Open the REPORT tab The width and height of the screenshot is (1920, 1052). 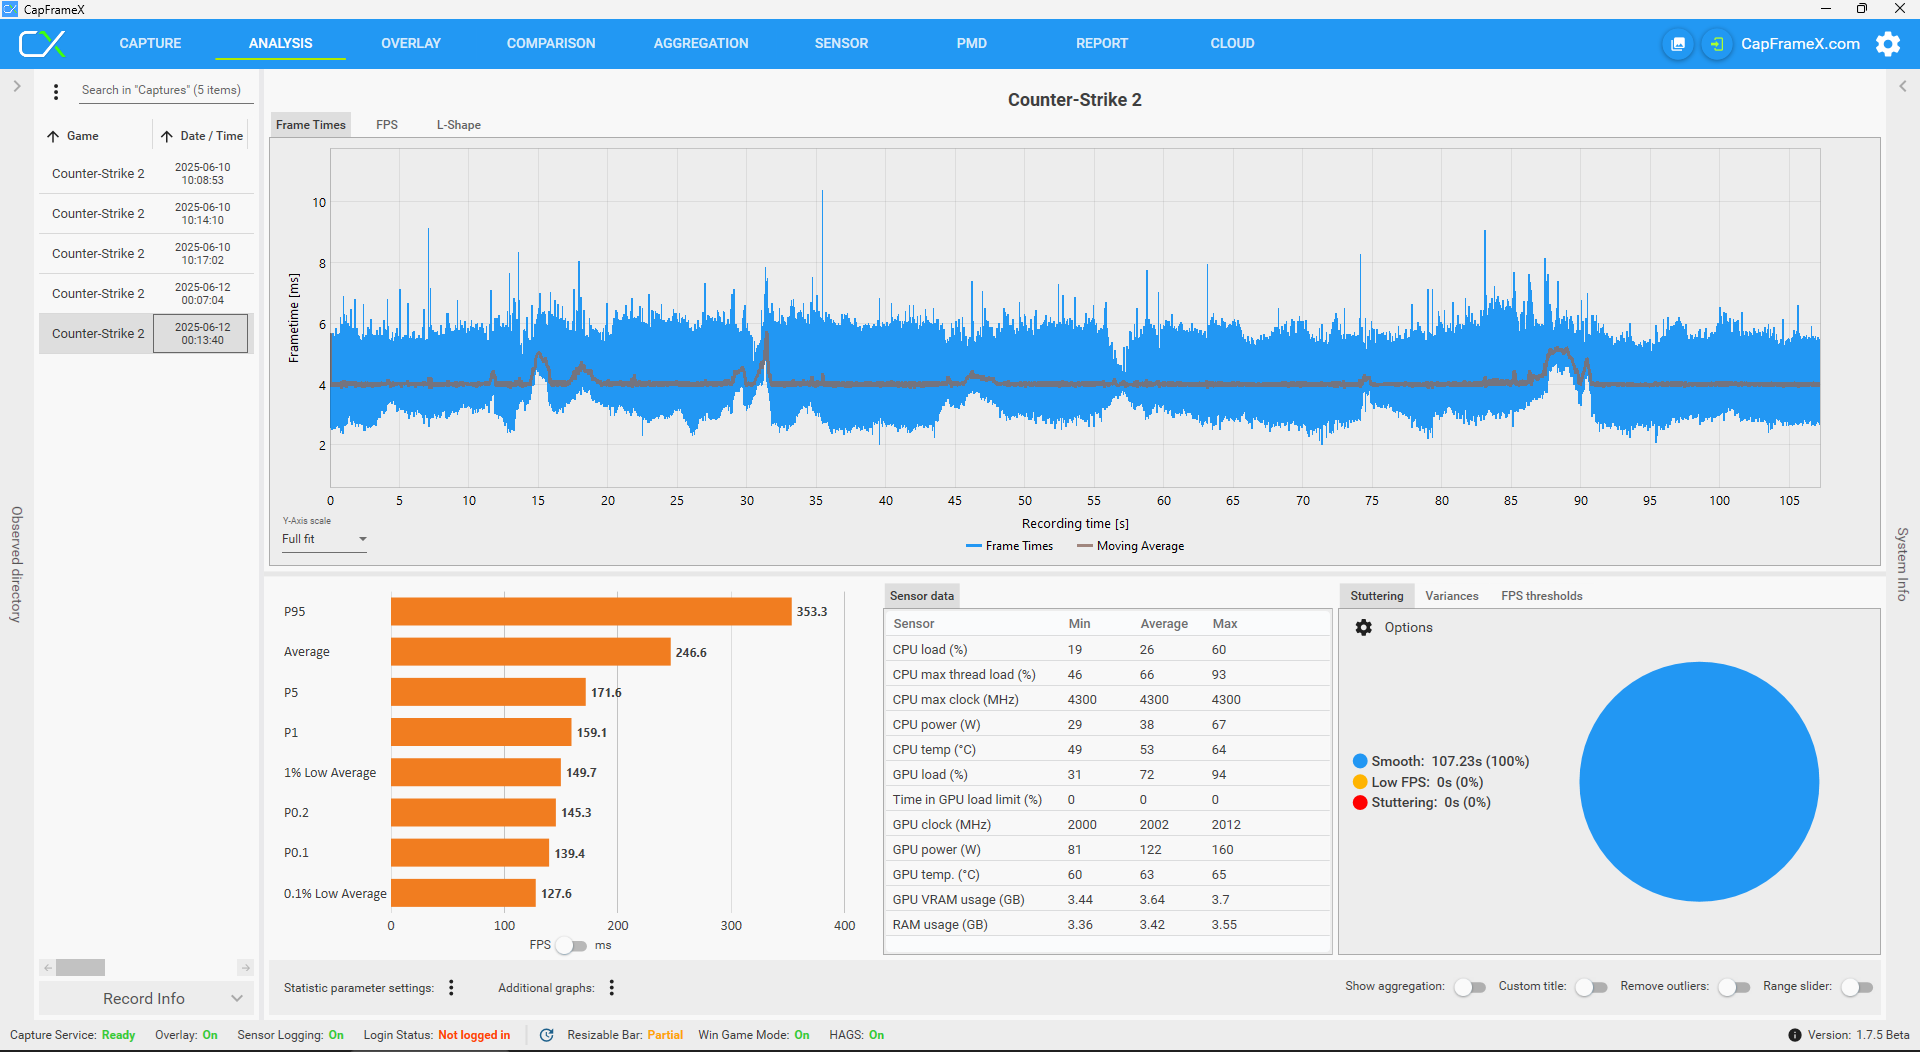coord(1102,43)
